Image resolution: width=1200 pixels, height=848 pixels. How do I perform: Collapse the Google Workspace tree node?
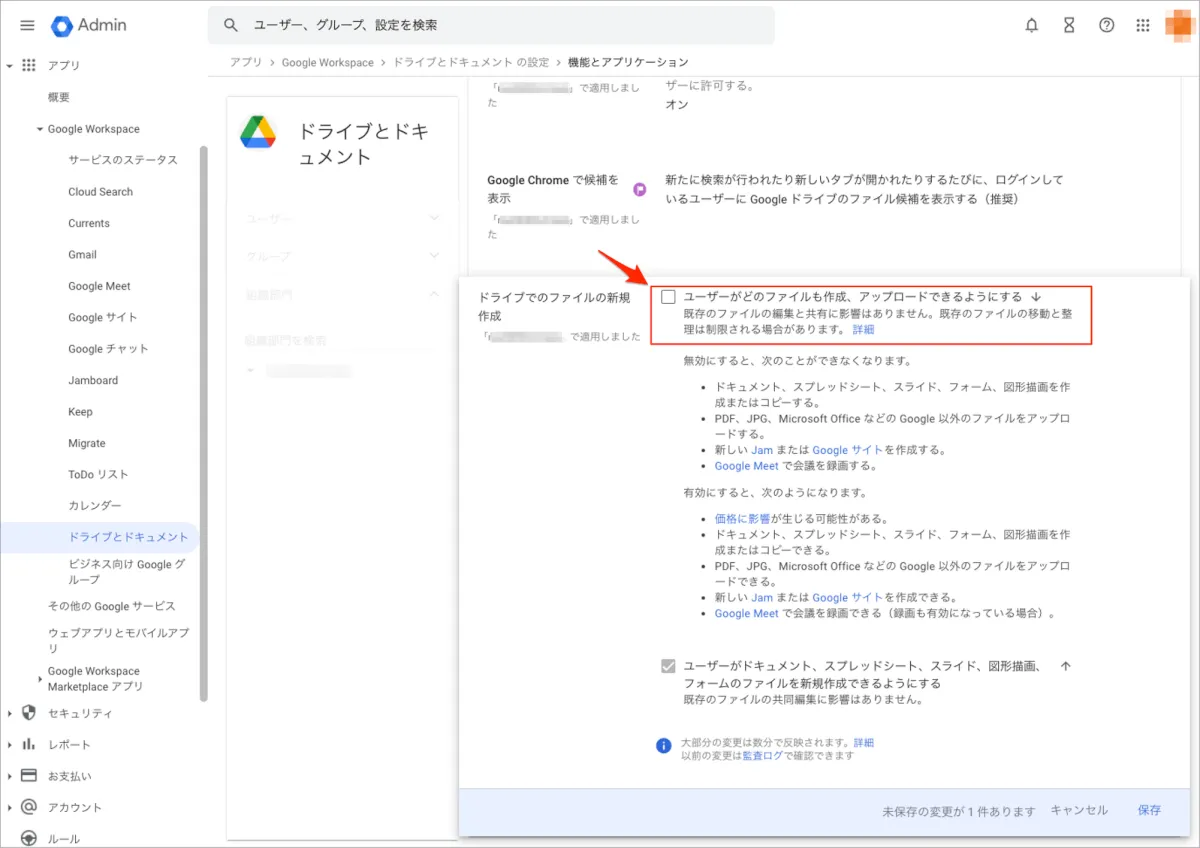tap(40, 129)
